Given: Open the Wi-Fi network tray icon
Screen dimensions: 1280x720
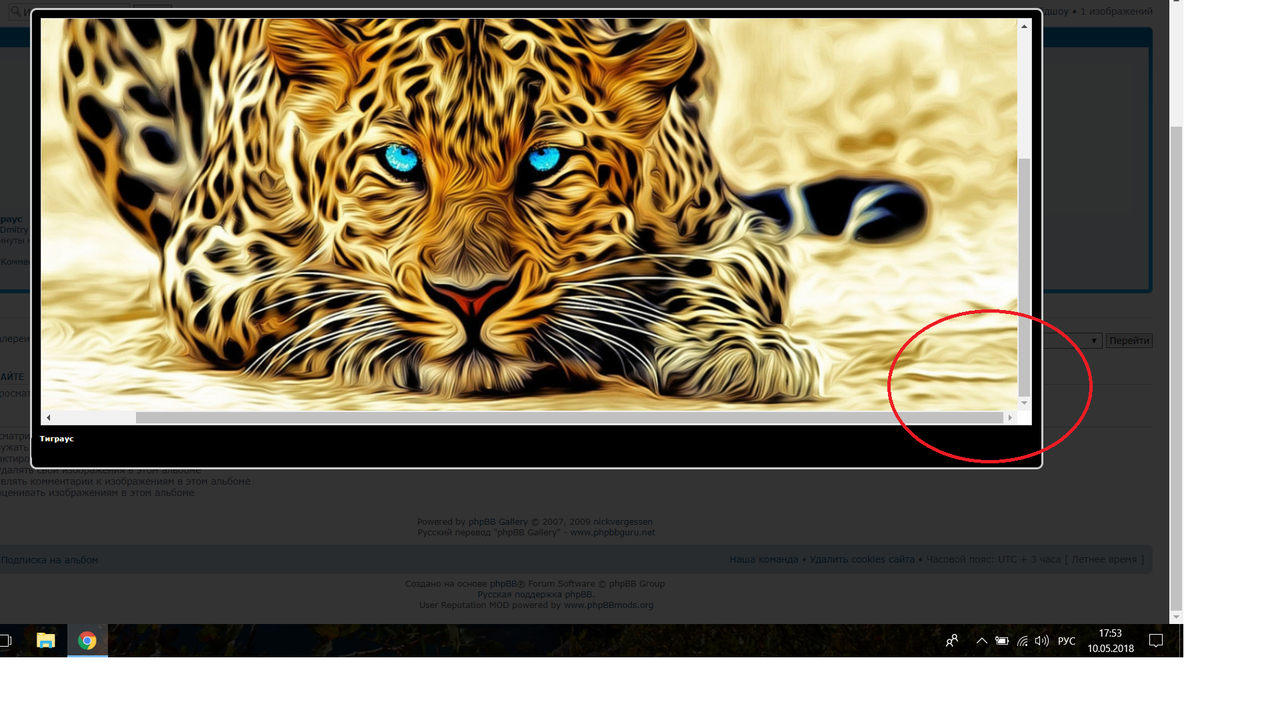Looking at the screenshot, I should pyautogui.click(x=1022, y=641).
